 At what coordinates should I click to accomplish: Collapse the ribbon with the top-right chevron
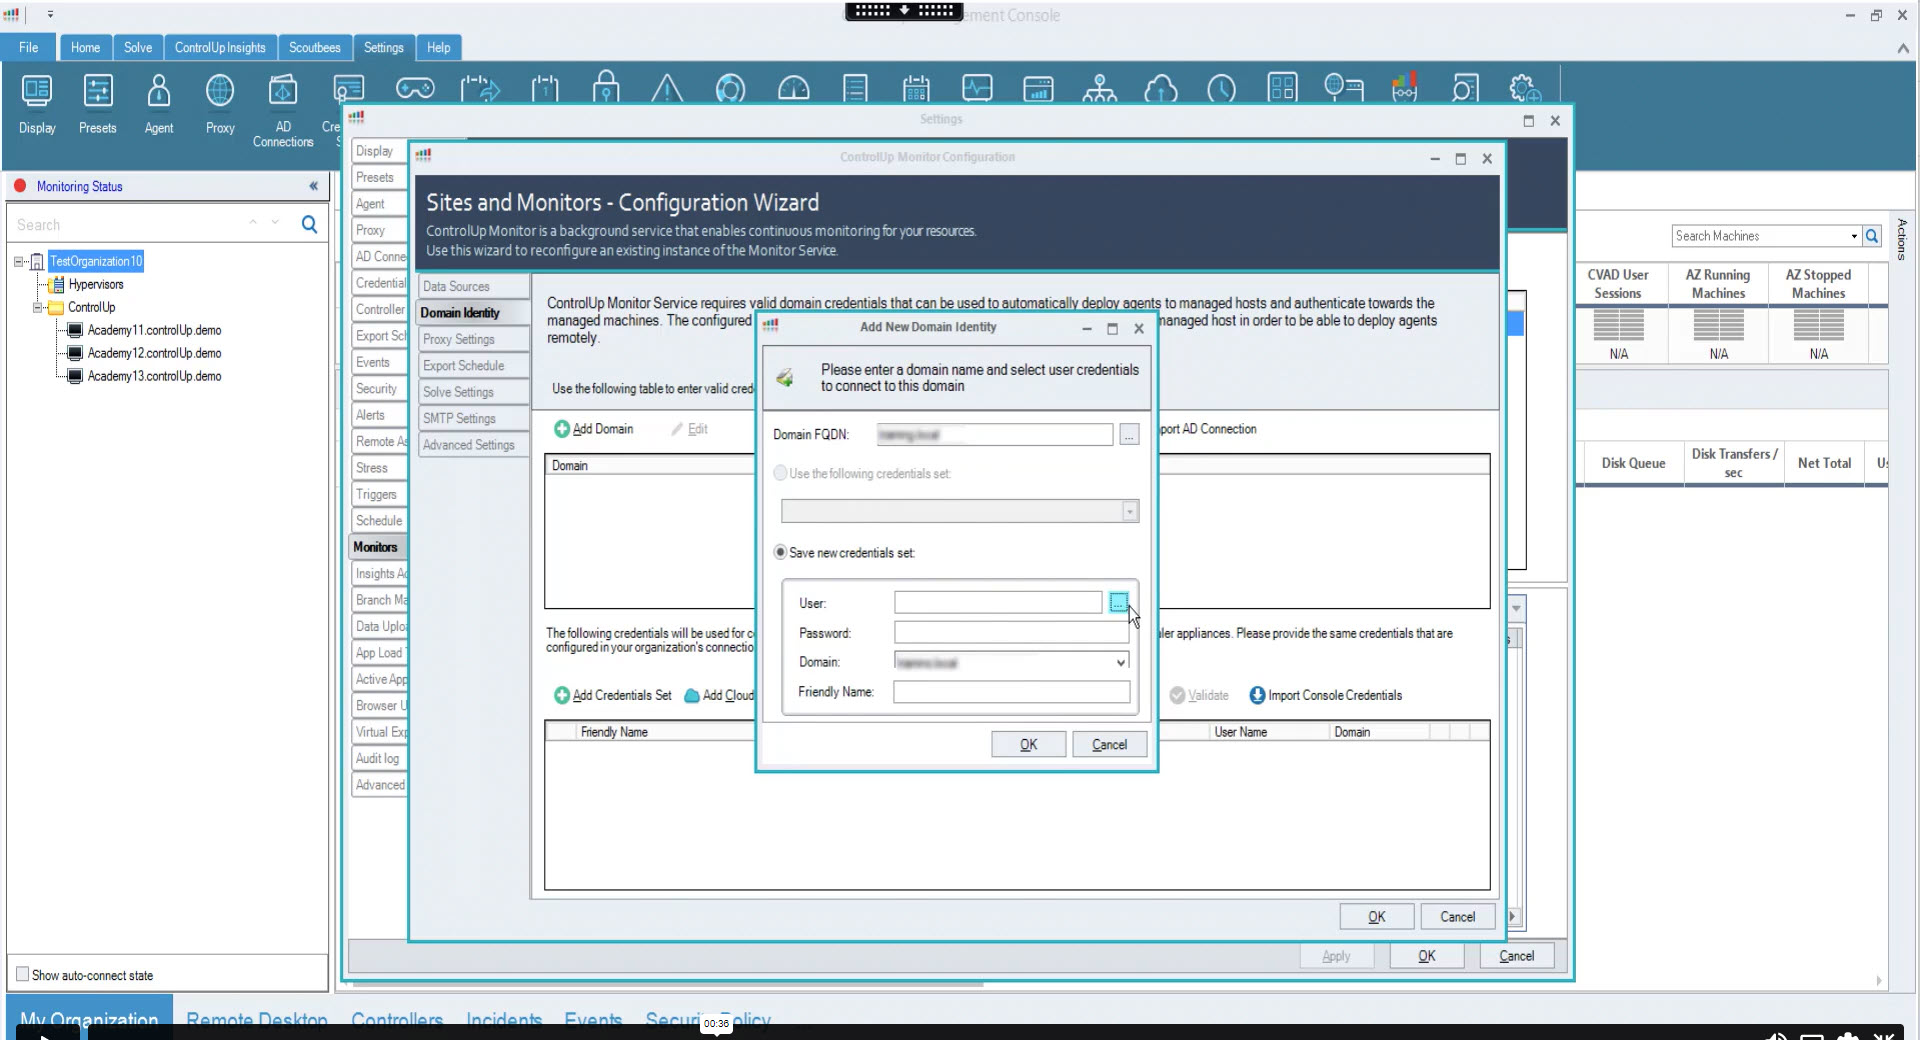coord(1902,48)
